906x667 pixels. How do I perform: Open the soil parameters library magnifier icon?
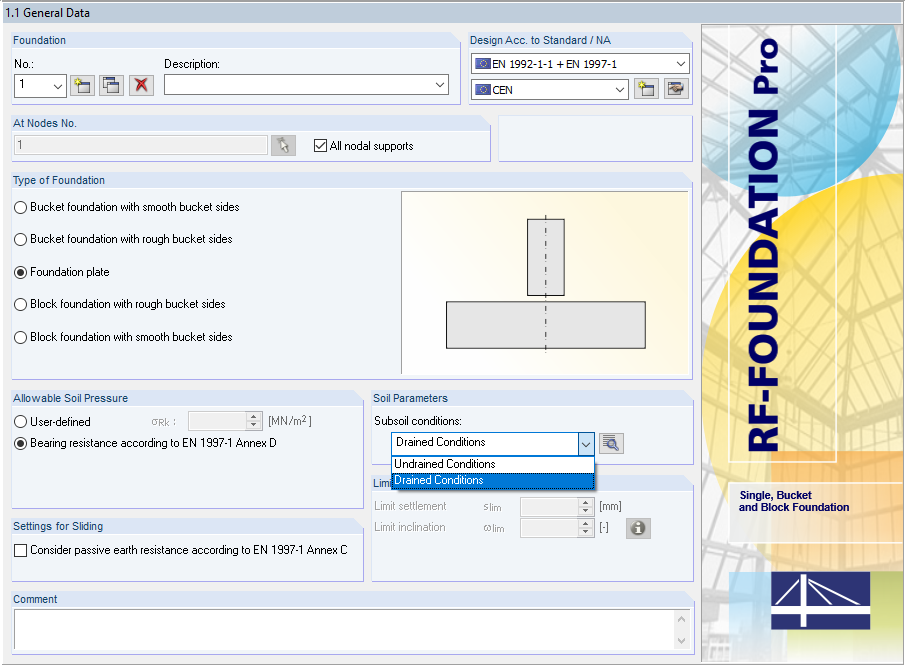[611, 443]
